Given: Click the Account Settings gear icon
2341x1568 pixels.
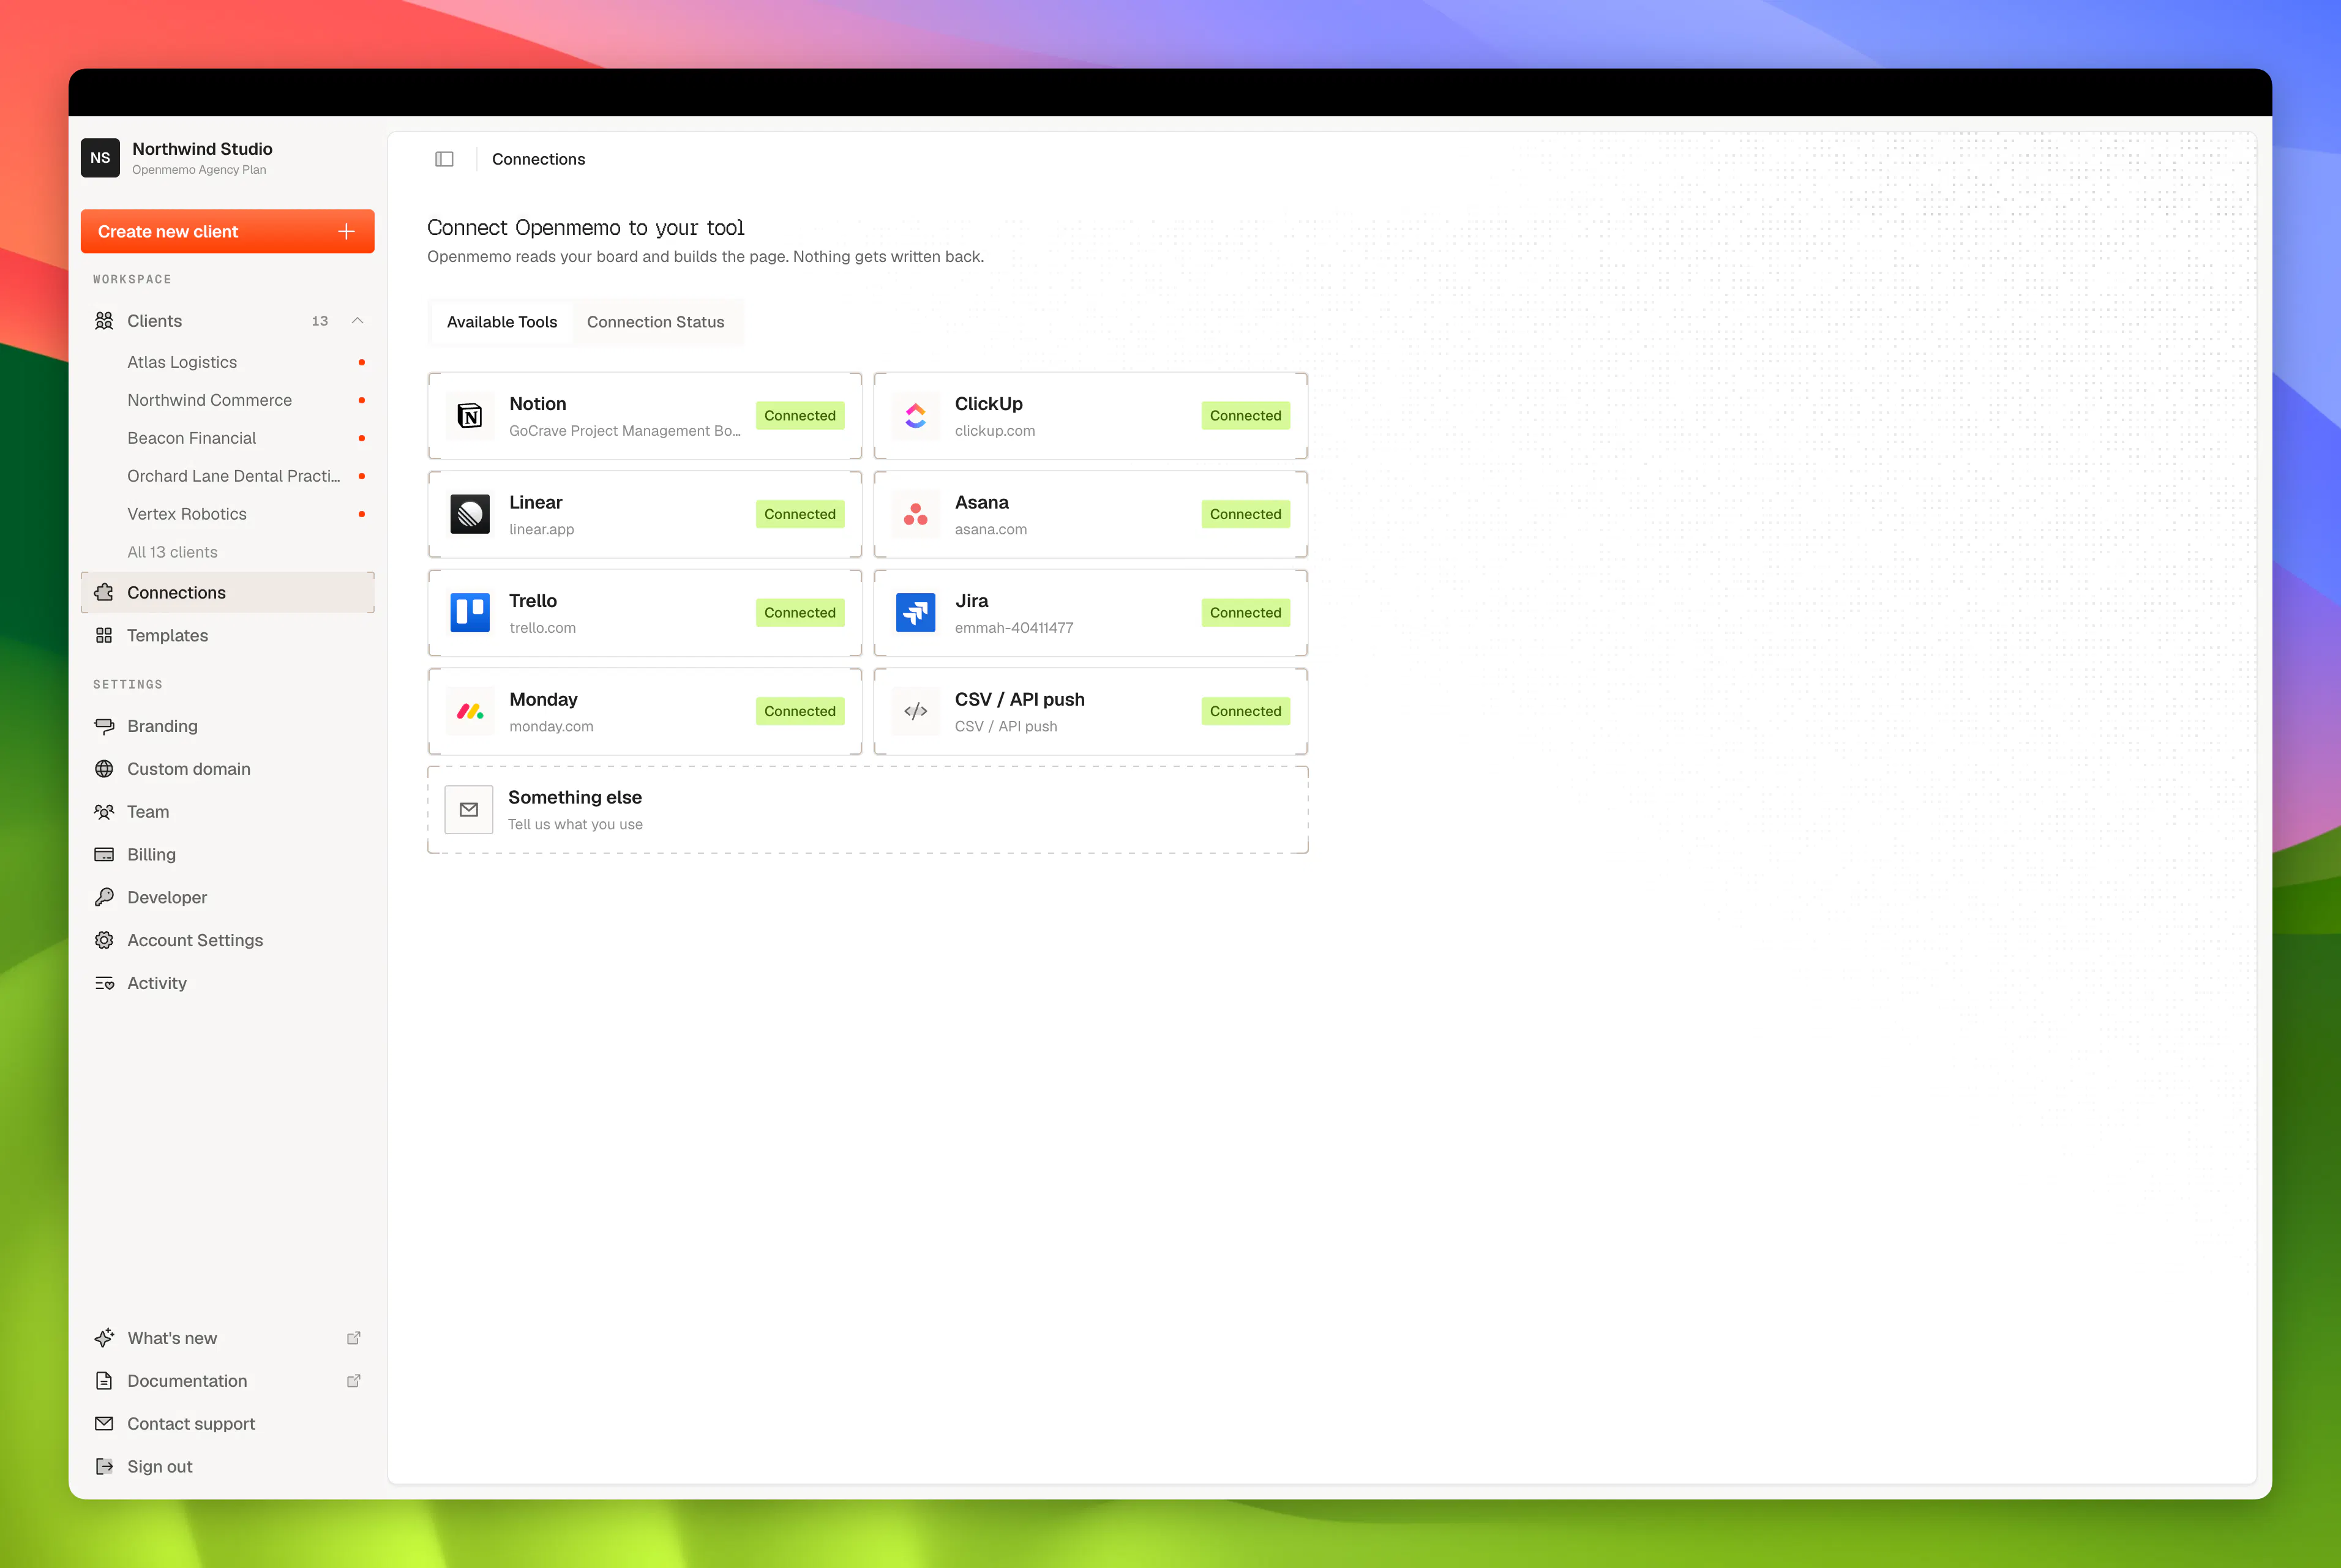Looking at the screenshot, I should point(104,941).
